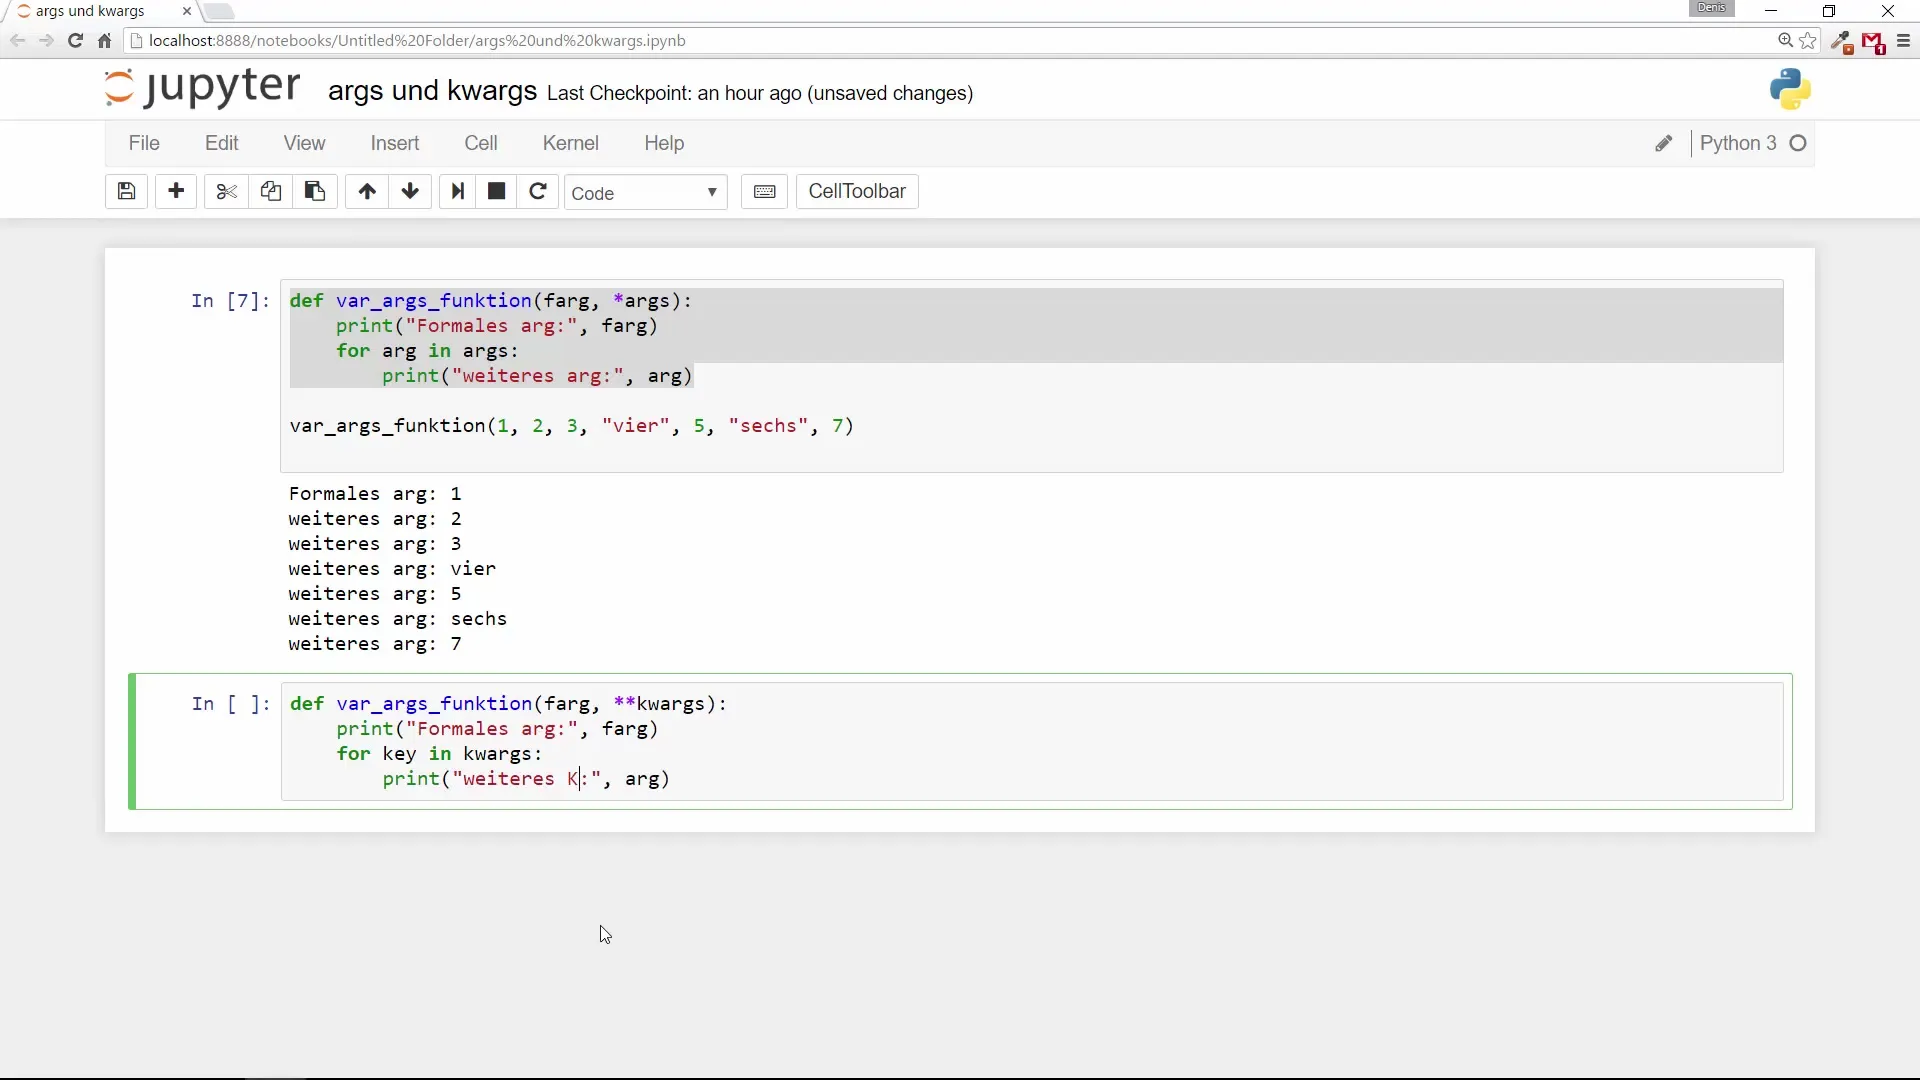Click the kernel idle circle indicator
The width and height of the screenshot is (1920, 1080).
(1798, 143)
